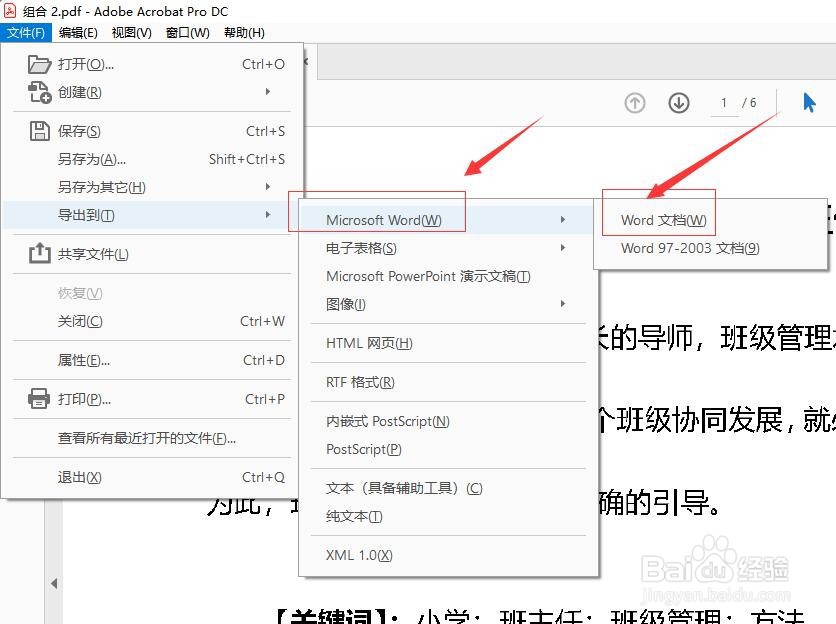The height and width of the screenshot is (624, 836).
Task: Expand 电子表格(S) export submenu
Action: point(447,248)
